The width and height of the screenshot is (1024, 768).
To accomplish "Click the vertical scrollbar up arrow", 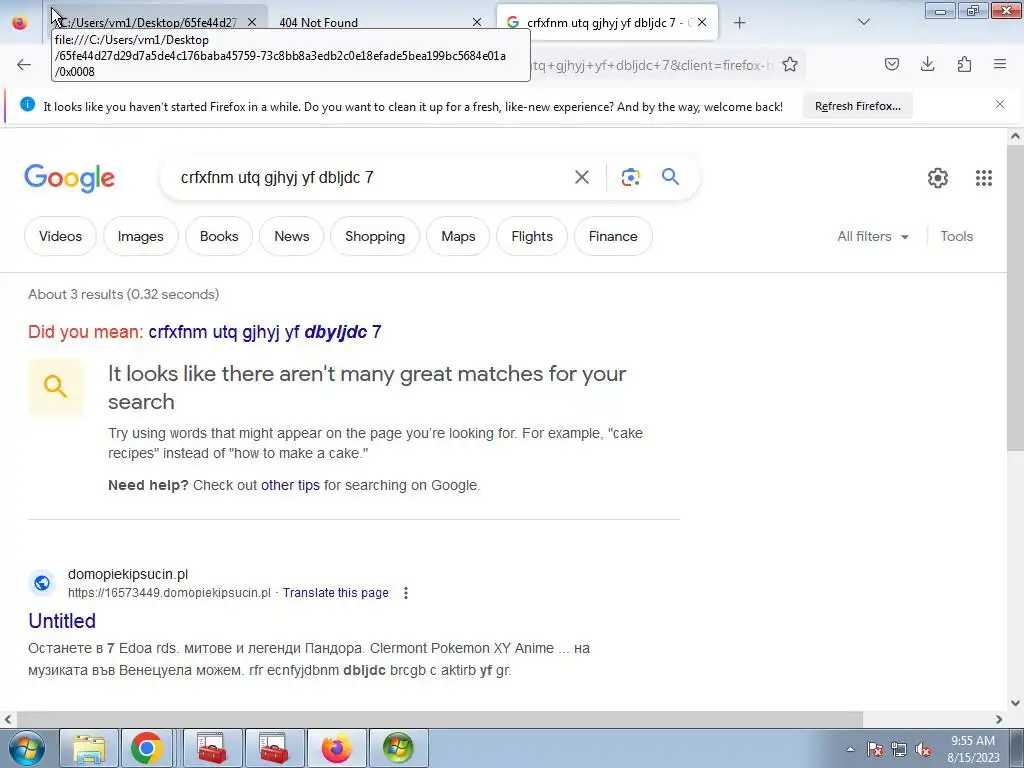I will pyautogui.click(x=1015, y=136).
